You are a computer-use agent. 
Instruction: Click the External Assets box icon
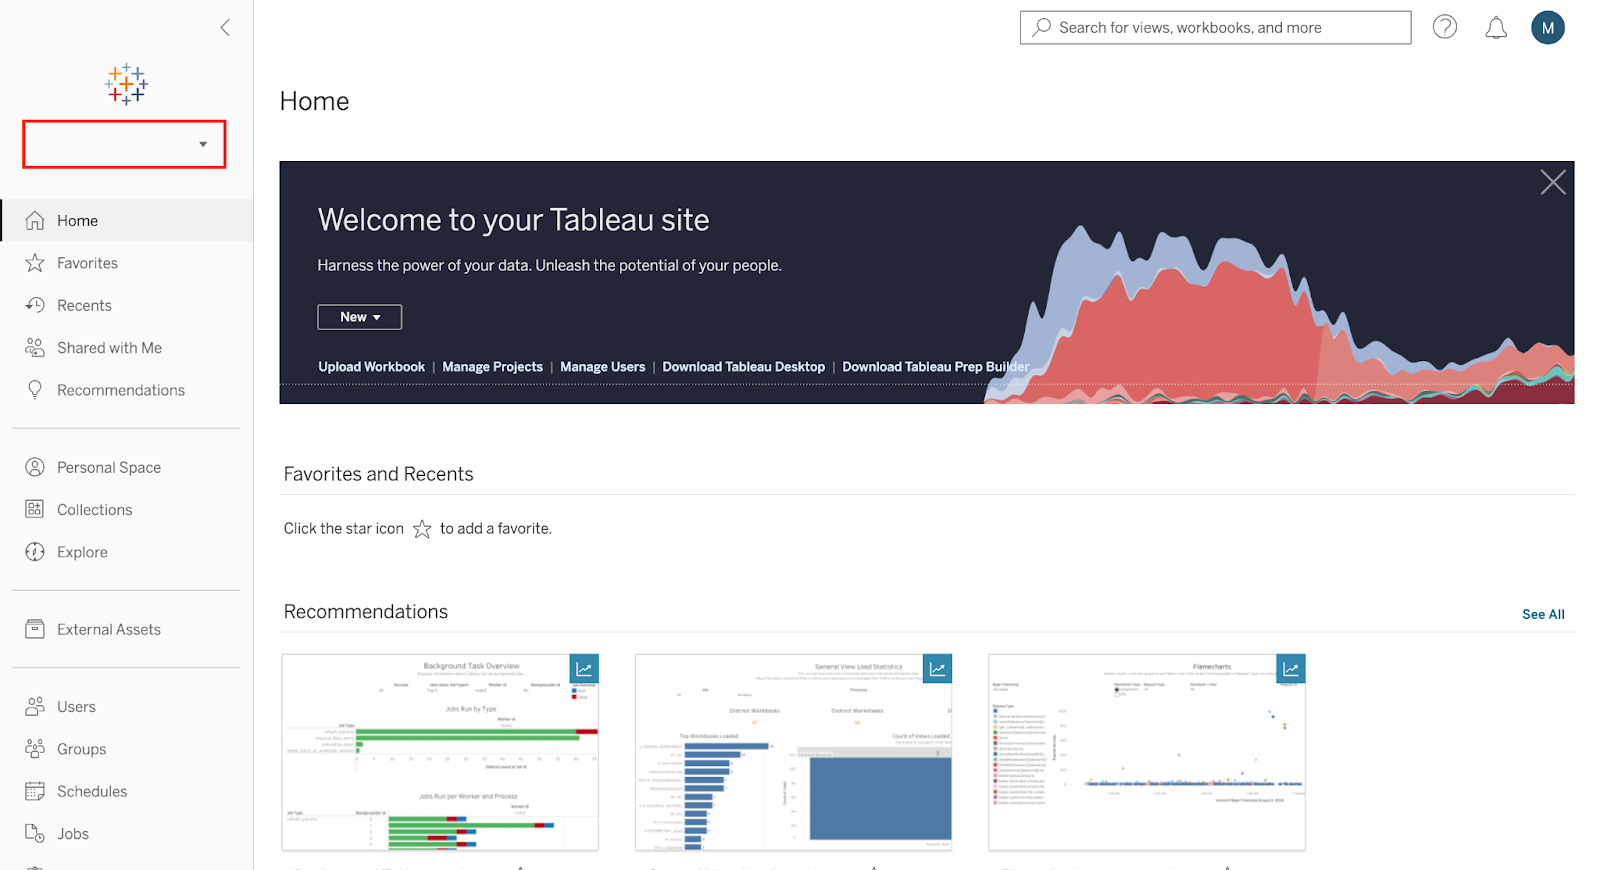click(x=35, y=629)
